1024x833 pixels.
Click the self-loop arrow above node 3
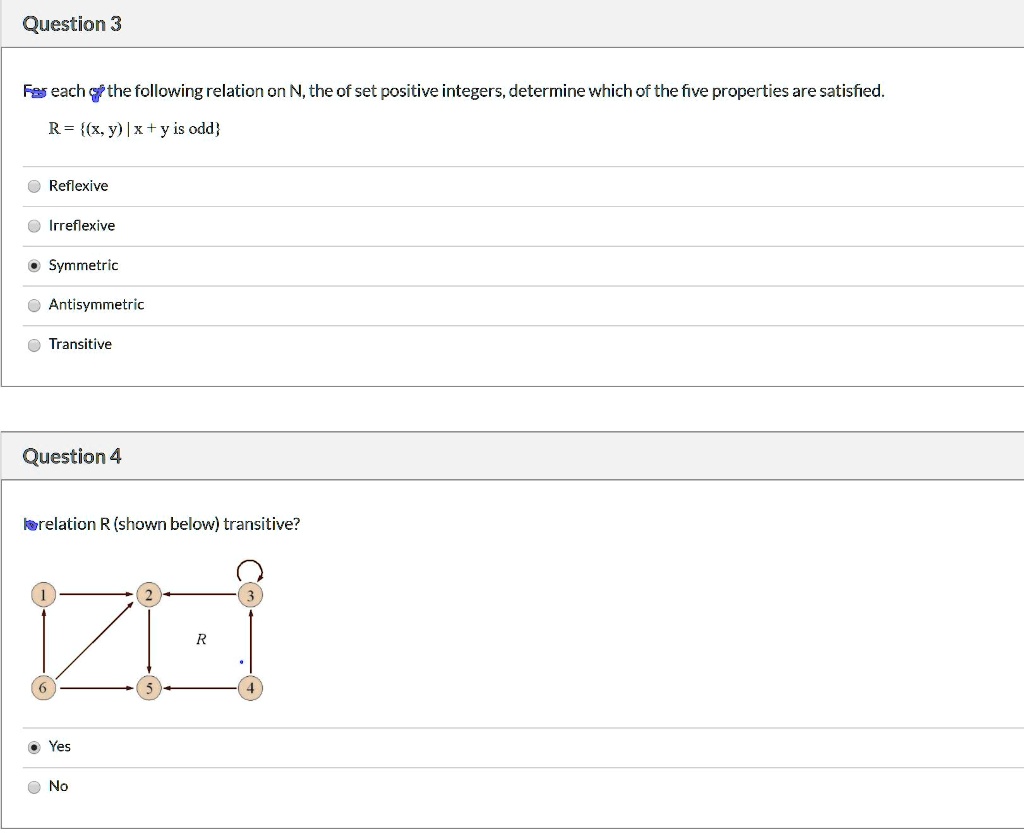click(250, 570)
